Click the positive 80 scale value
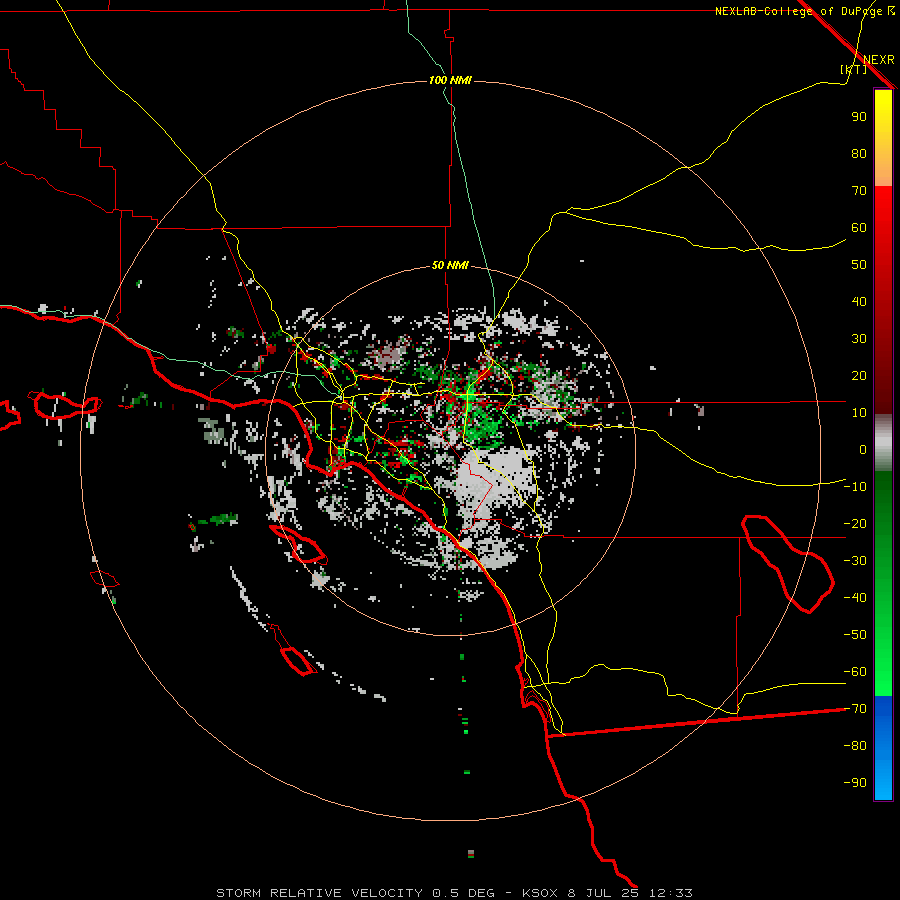The height and width of the screenshot is (900, 900). point(859,153)
